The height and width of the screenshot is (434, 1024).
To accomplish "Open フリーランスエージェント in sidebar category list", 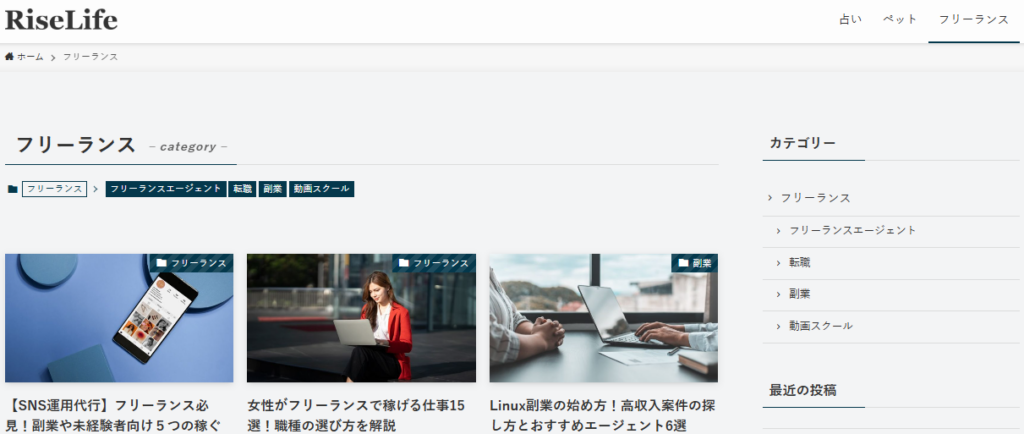I will [852, 230].
